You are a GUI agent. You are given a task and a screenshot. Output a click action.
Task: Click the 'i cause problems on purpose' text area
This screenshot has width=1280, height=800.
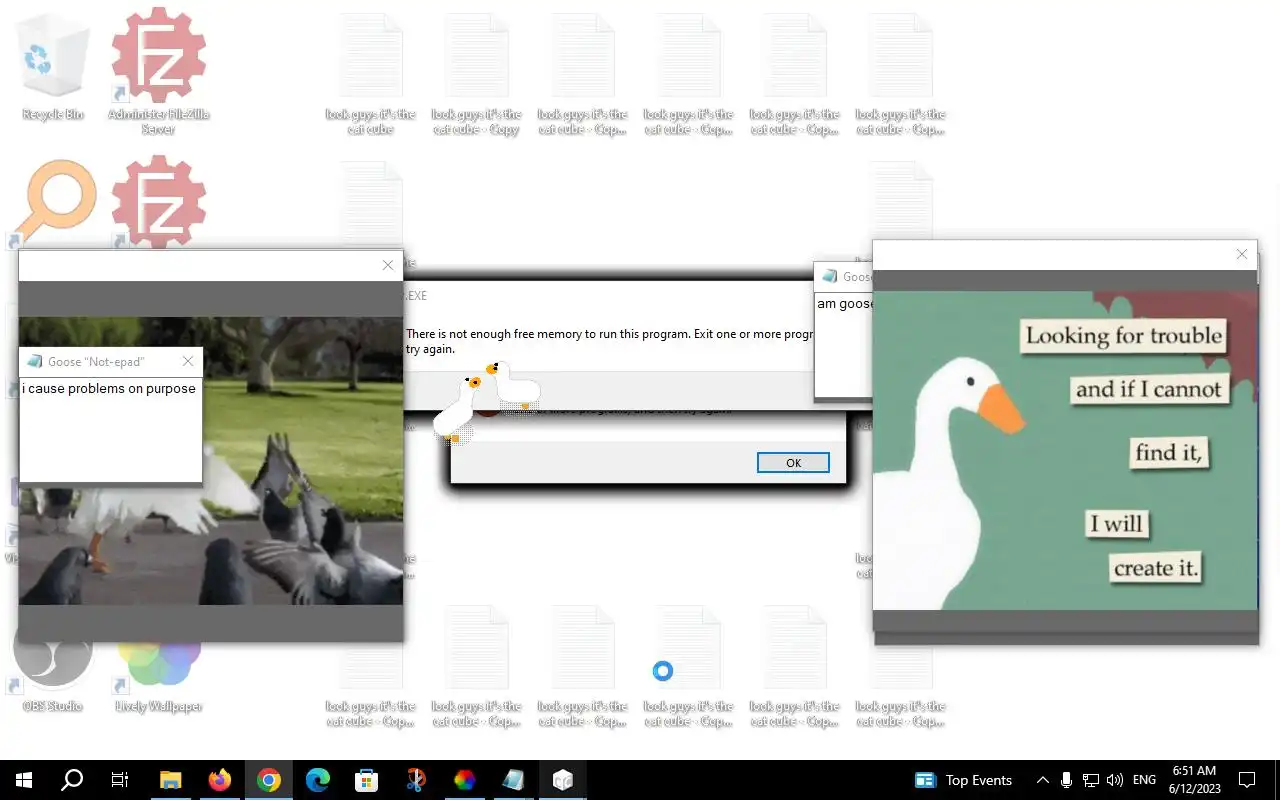coord(111,429)
